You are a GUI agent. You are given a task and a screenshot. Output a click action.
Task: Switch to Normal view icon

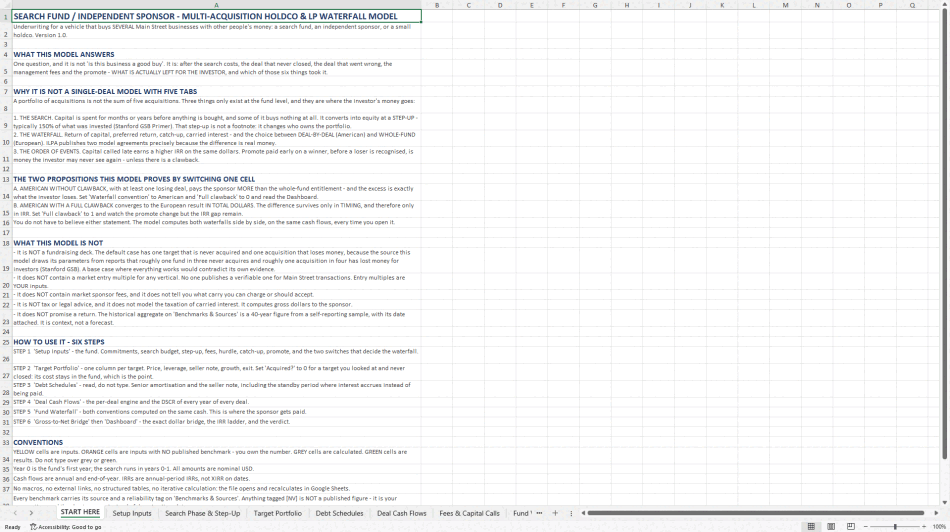(811, 527)
